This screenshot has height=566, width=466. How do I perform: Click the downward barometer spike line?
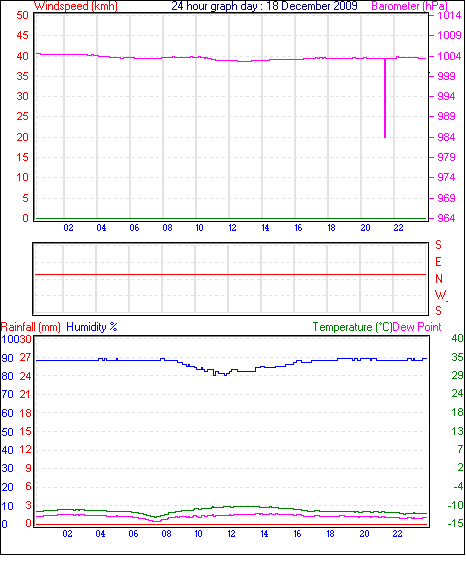click(x=385, y=98)
